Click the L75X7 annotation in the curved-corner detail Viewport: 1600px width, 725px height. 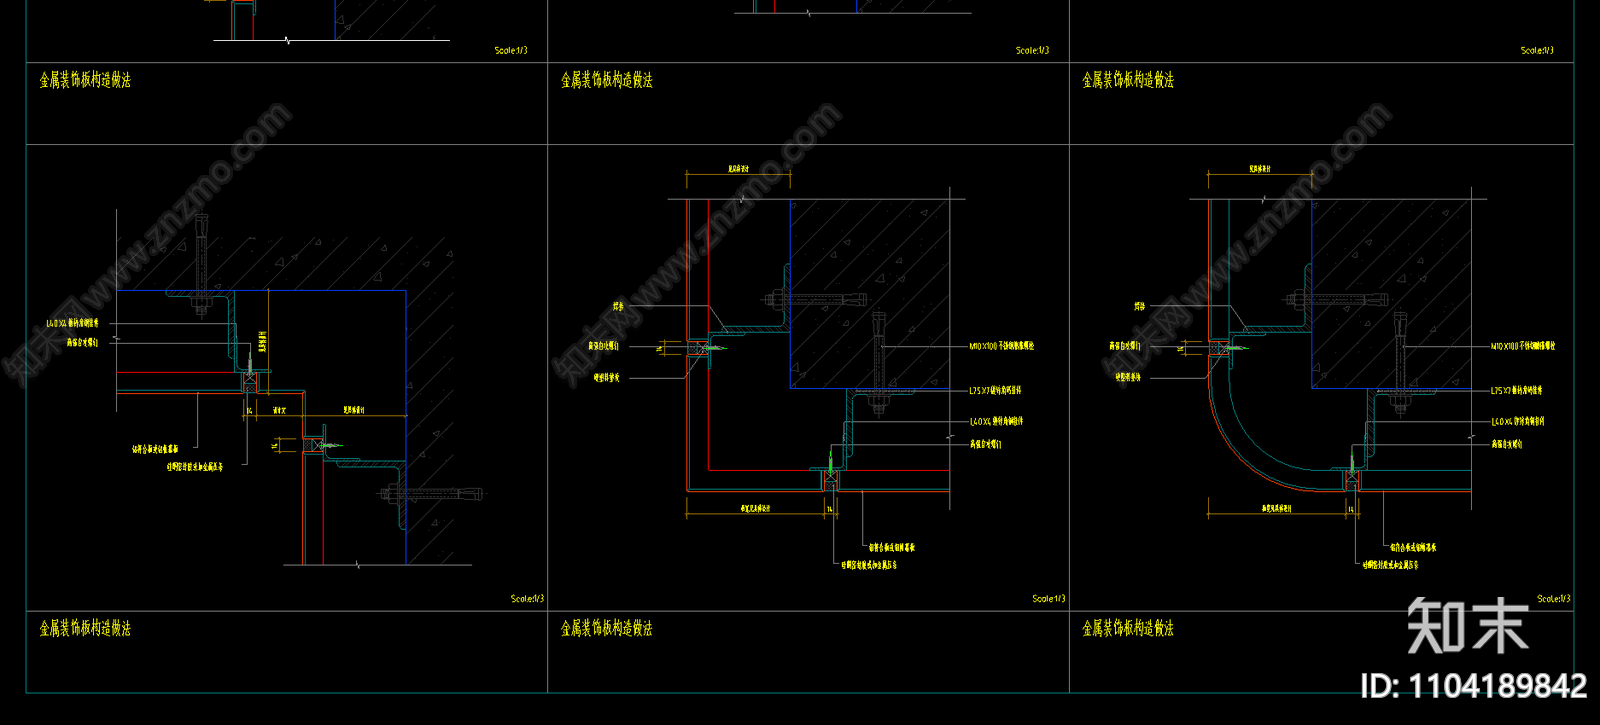point(1517,391)
